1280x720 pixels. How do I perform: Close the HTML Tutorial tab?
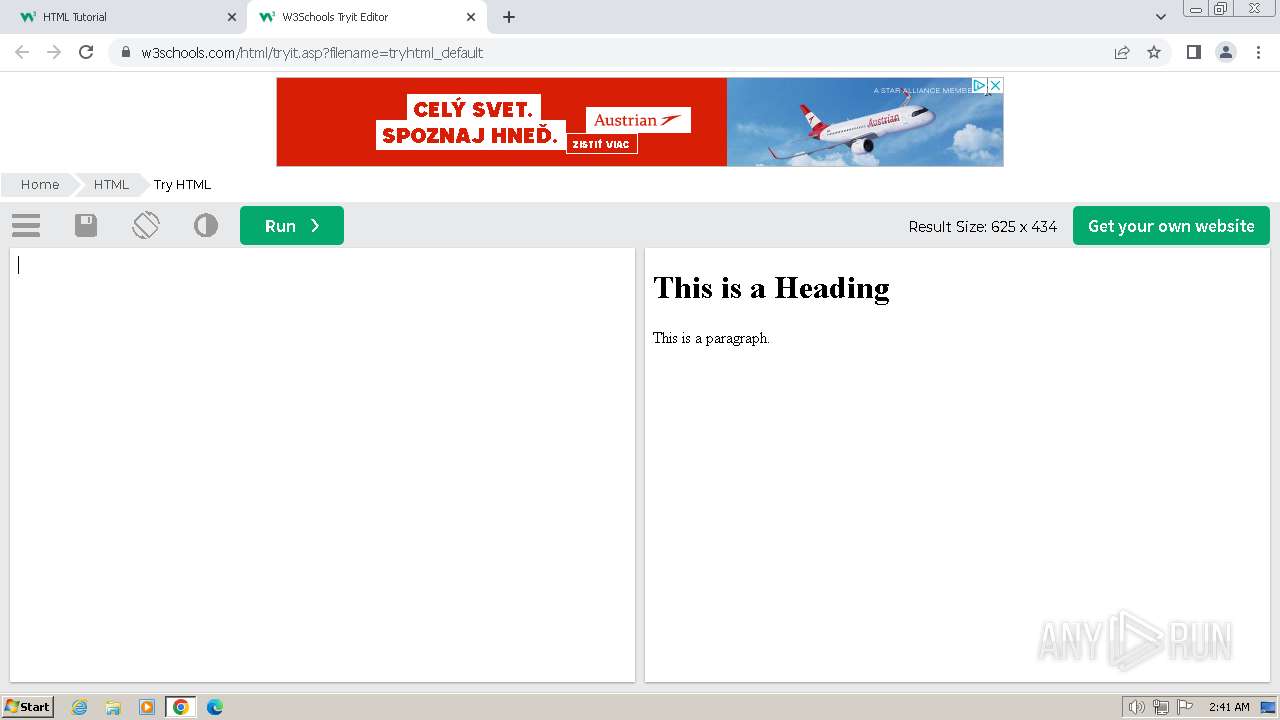pos(232,17)
